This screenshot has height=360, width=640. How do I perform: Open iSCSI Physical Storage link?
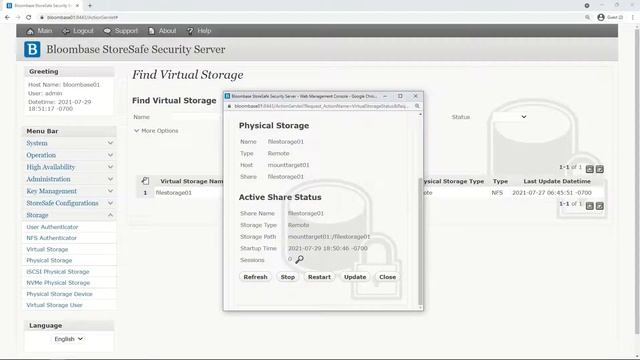pos(58,272)
